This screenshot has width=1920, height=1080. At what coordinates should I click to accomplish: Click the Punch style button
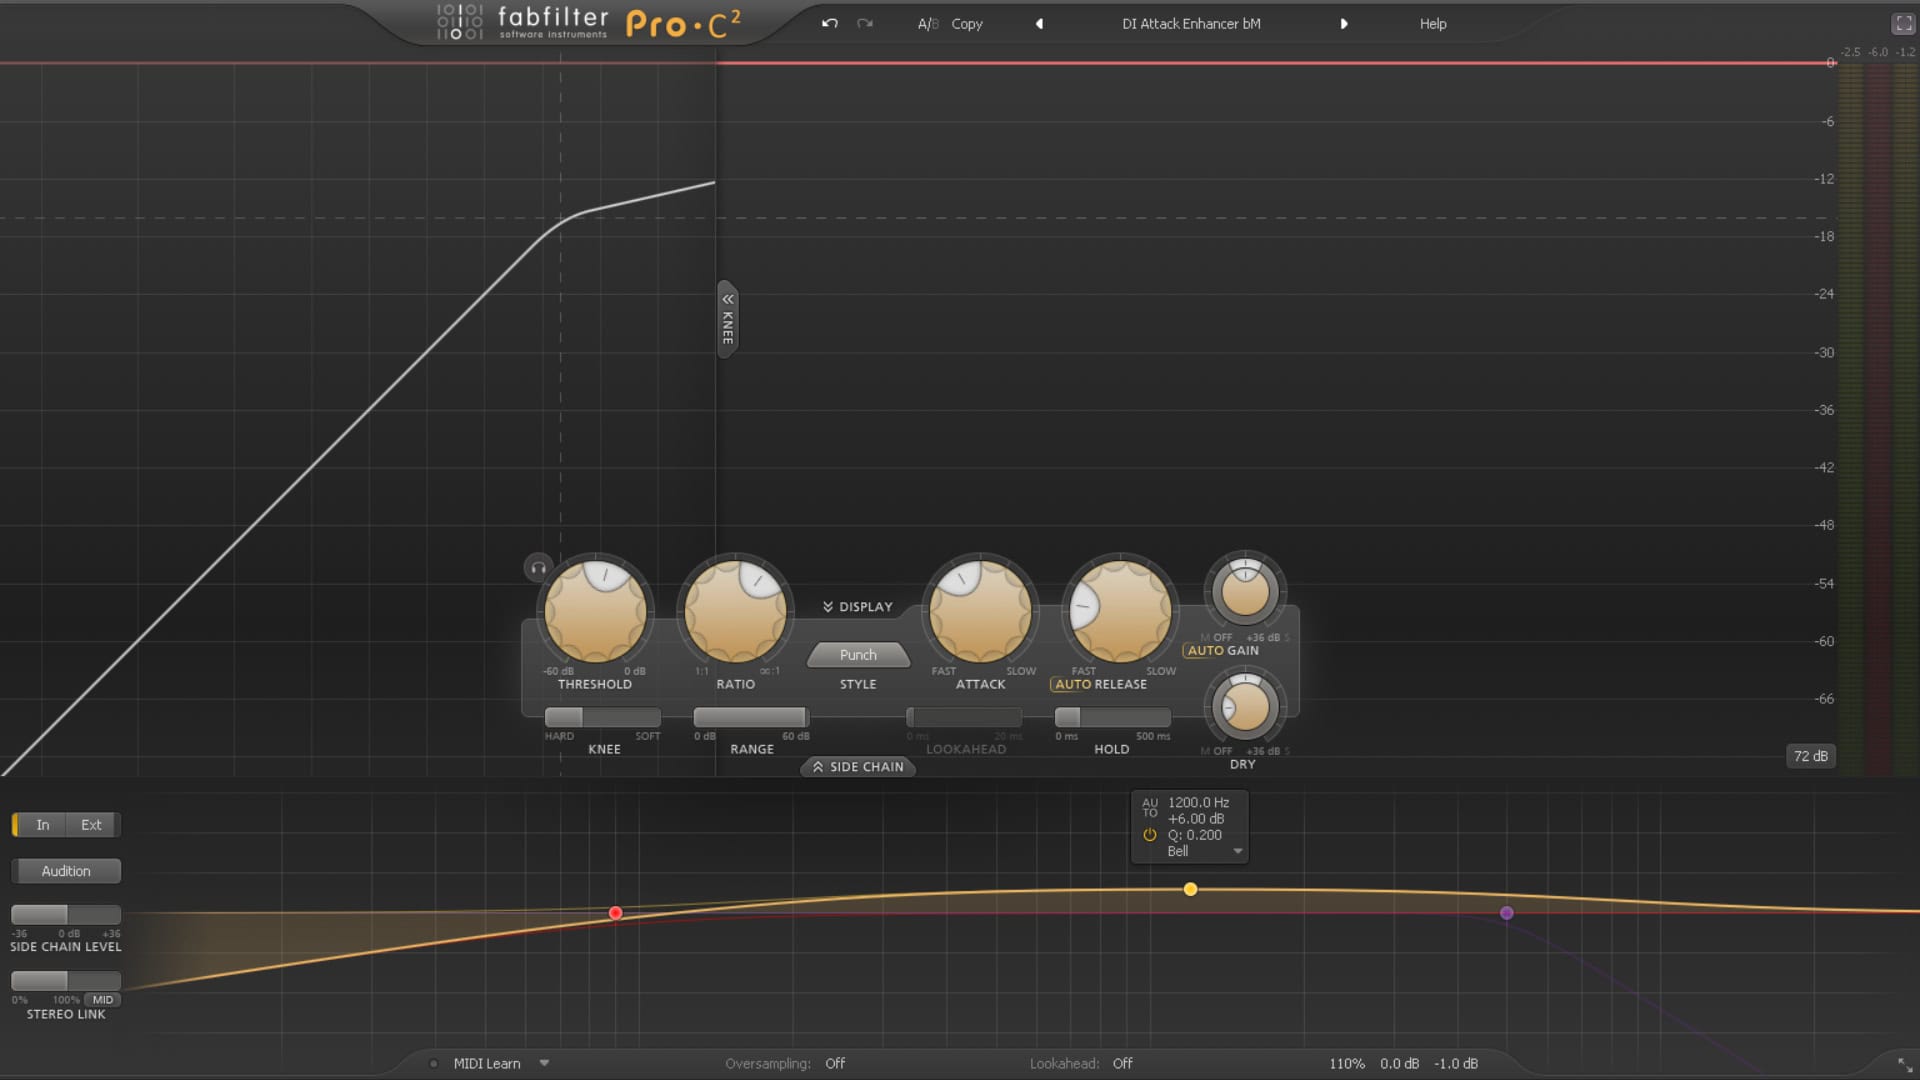click(858, 655)
